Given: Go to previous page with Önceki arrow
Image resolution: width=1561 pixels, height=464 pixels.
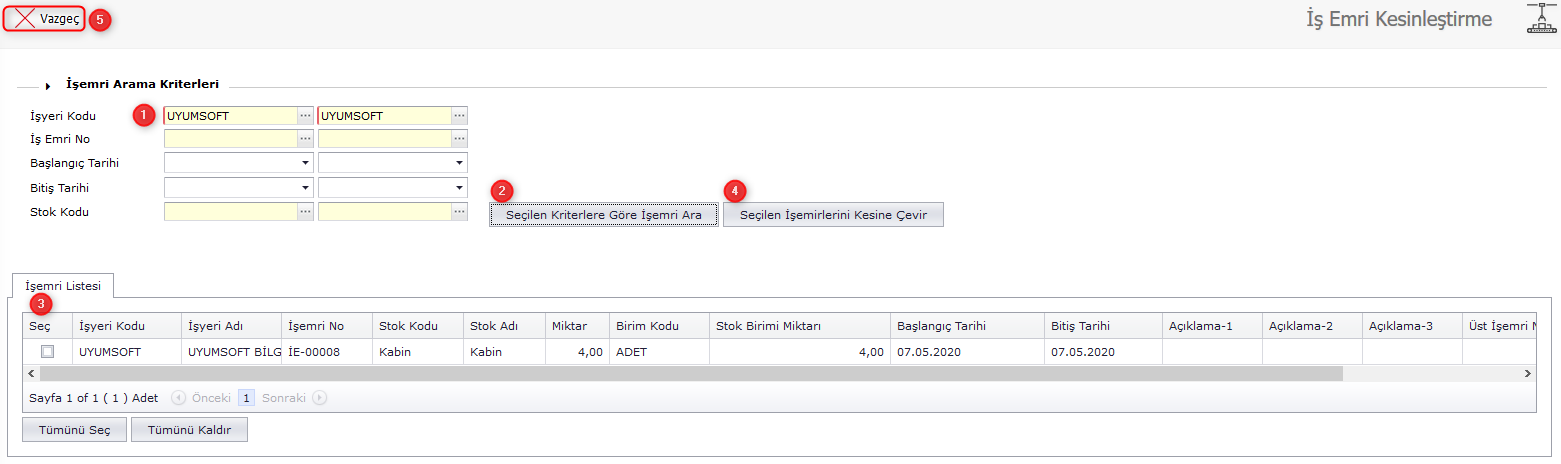Looking at the screenshot, I should pyautogui.click(x=179, y=398).
